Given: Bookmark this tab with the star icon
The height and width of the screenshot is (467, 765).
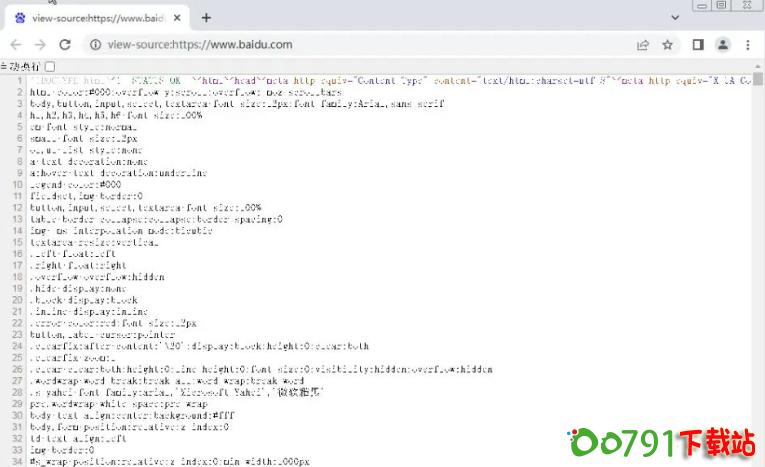Looking at the screenshot, I should coord(667,45).
